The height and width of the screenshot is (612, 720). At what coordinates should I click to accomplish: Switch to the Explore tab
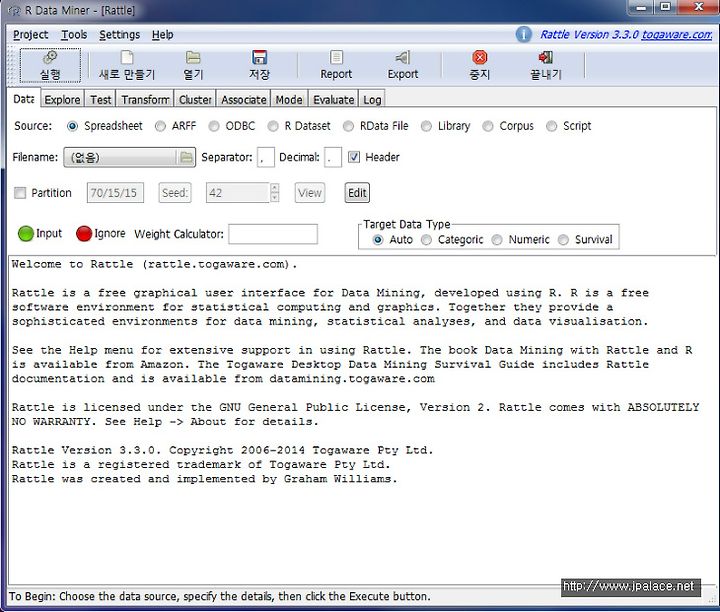click(x=62, y=100)
